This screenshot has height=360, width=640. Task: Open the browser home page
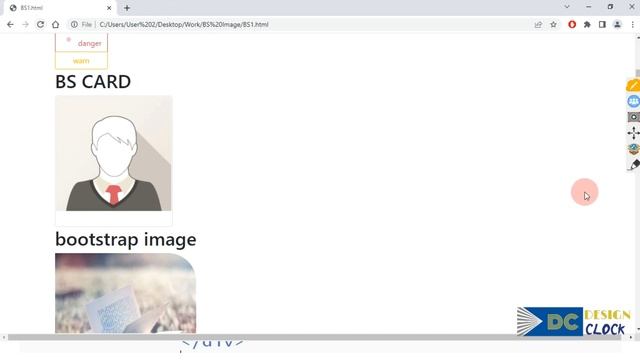pos(56,24)
